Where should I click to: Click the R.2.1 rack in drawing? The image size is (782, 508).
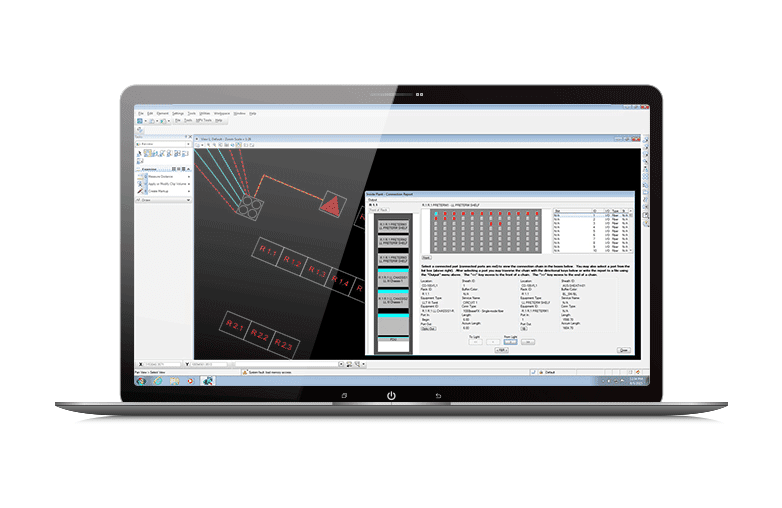pos(234,326)
